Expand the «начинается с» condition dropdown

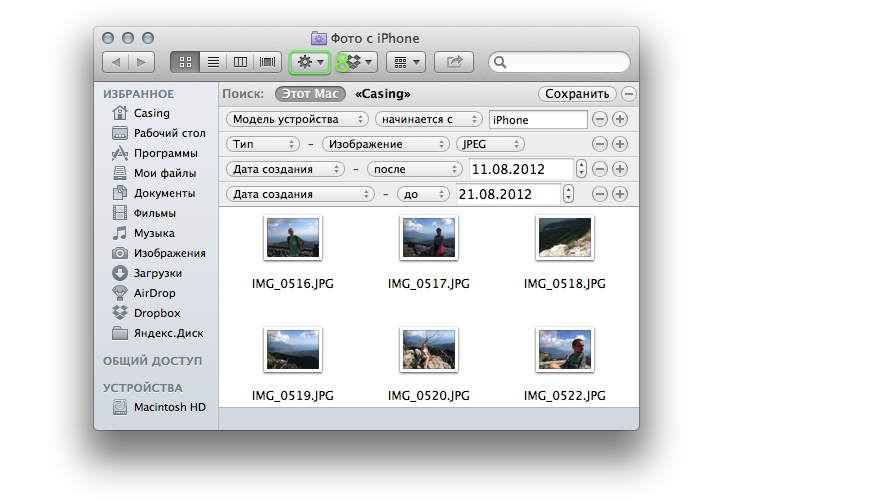[x=429, y=120]
